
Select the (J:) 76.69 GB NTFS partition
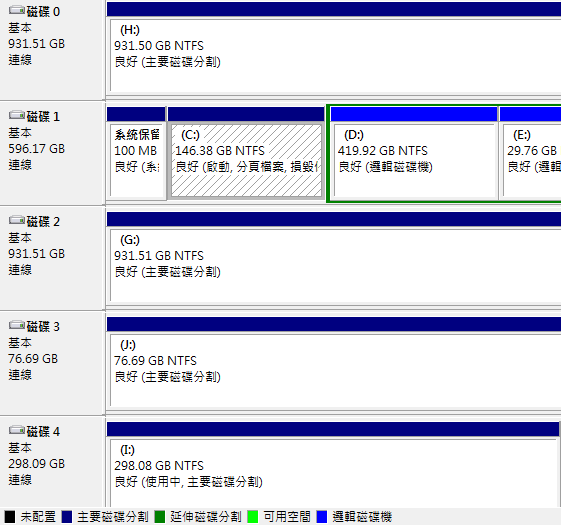pyautogui.click(x=334, y=370)
